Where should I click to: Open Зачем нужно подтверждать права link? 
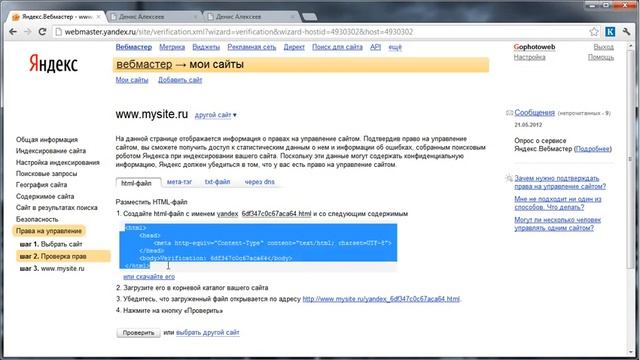coord(560,182)
